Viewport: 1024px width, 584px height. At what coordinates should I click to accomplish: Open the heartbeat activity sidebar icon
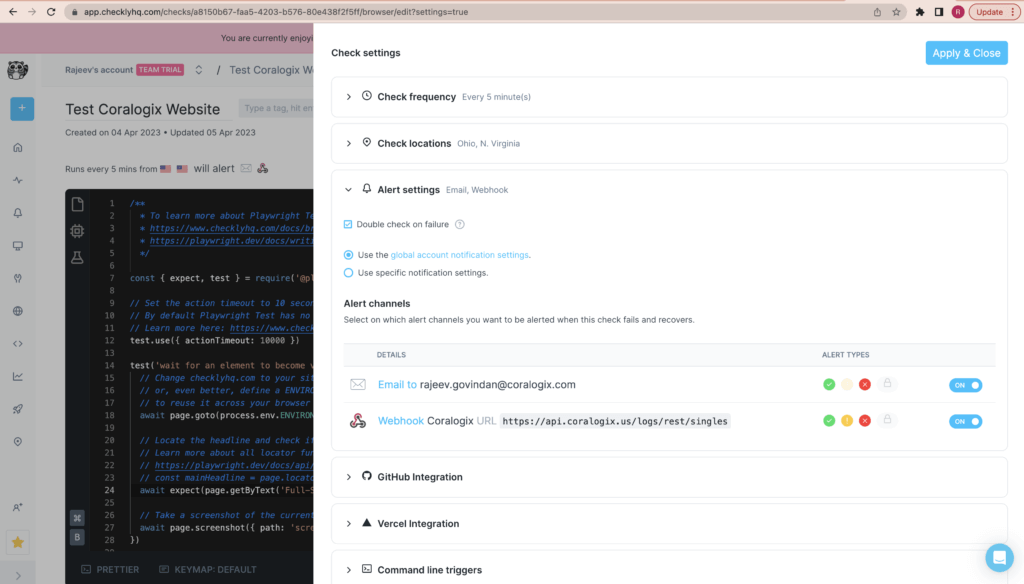click(18, 180)
